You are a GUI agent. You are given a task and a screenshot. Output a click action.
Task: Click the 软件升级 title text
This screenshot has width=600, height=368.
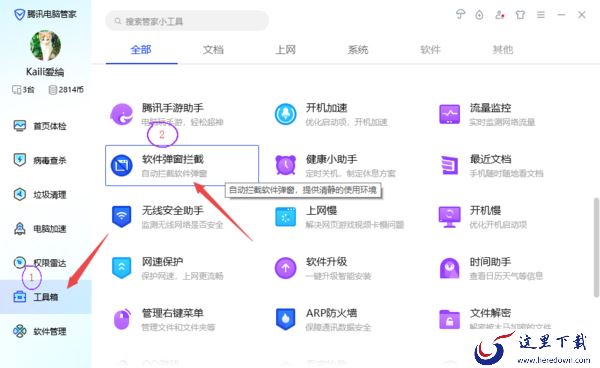[x=326, y=262]
